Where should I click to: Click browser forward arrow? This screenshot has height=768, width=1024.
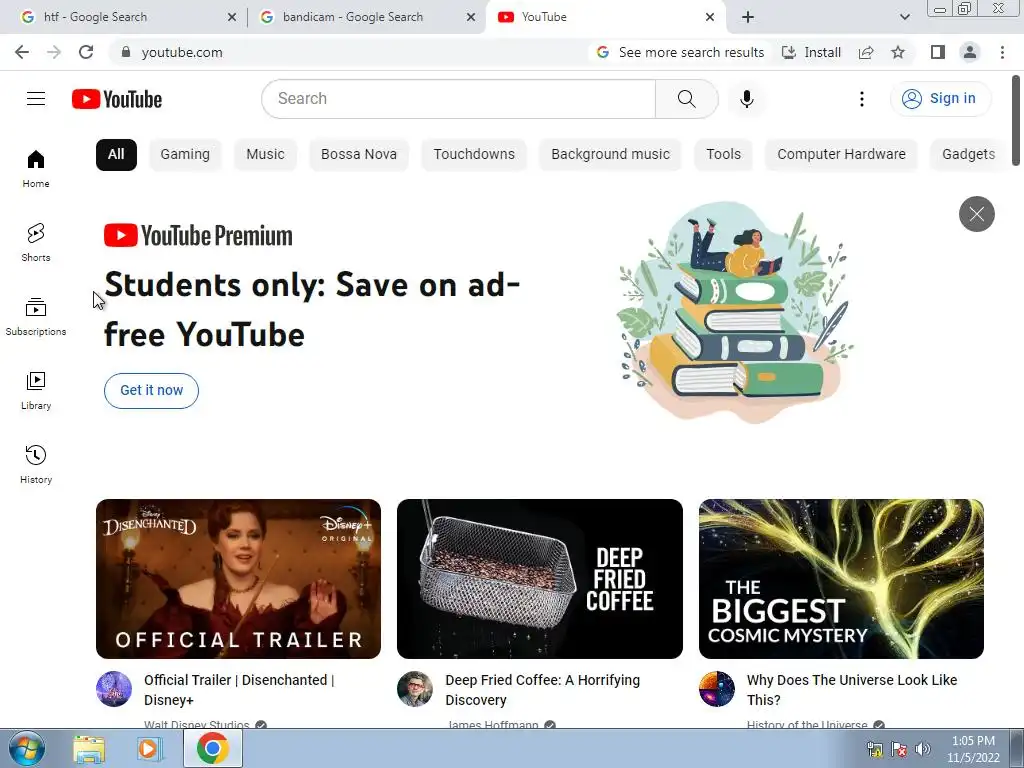coord(54,52)
